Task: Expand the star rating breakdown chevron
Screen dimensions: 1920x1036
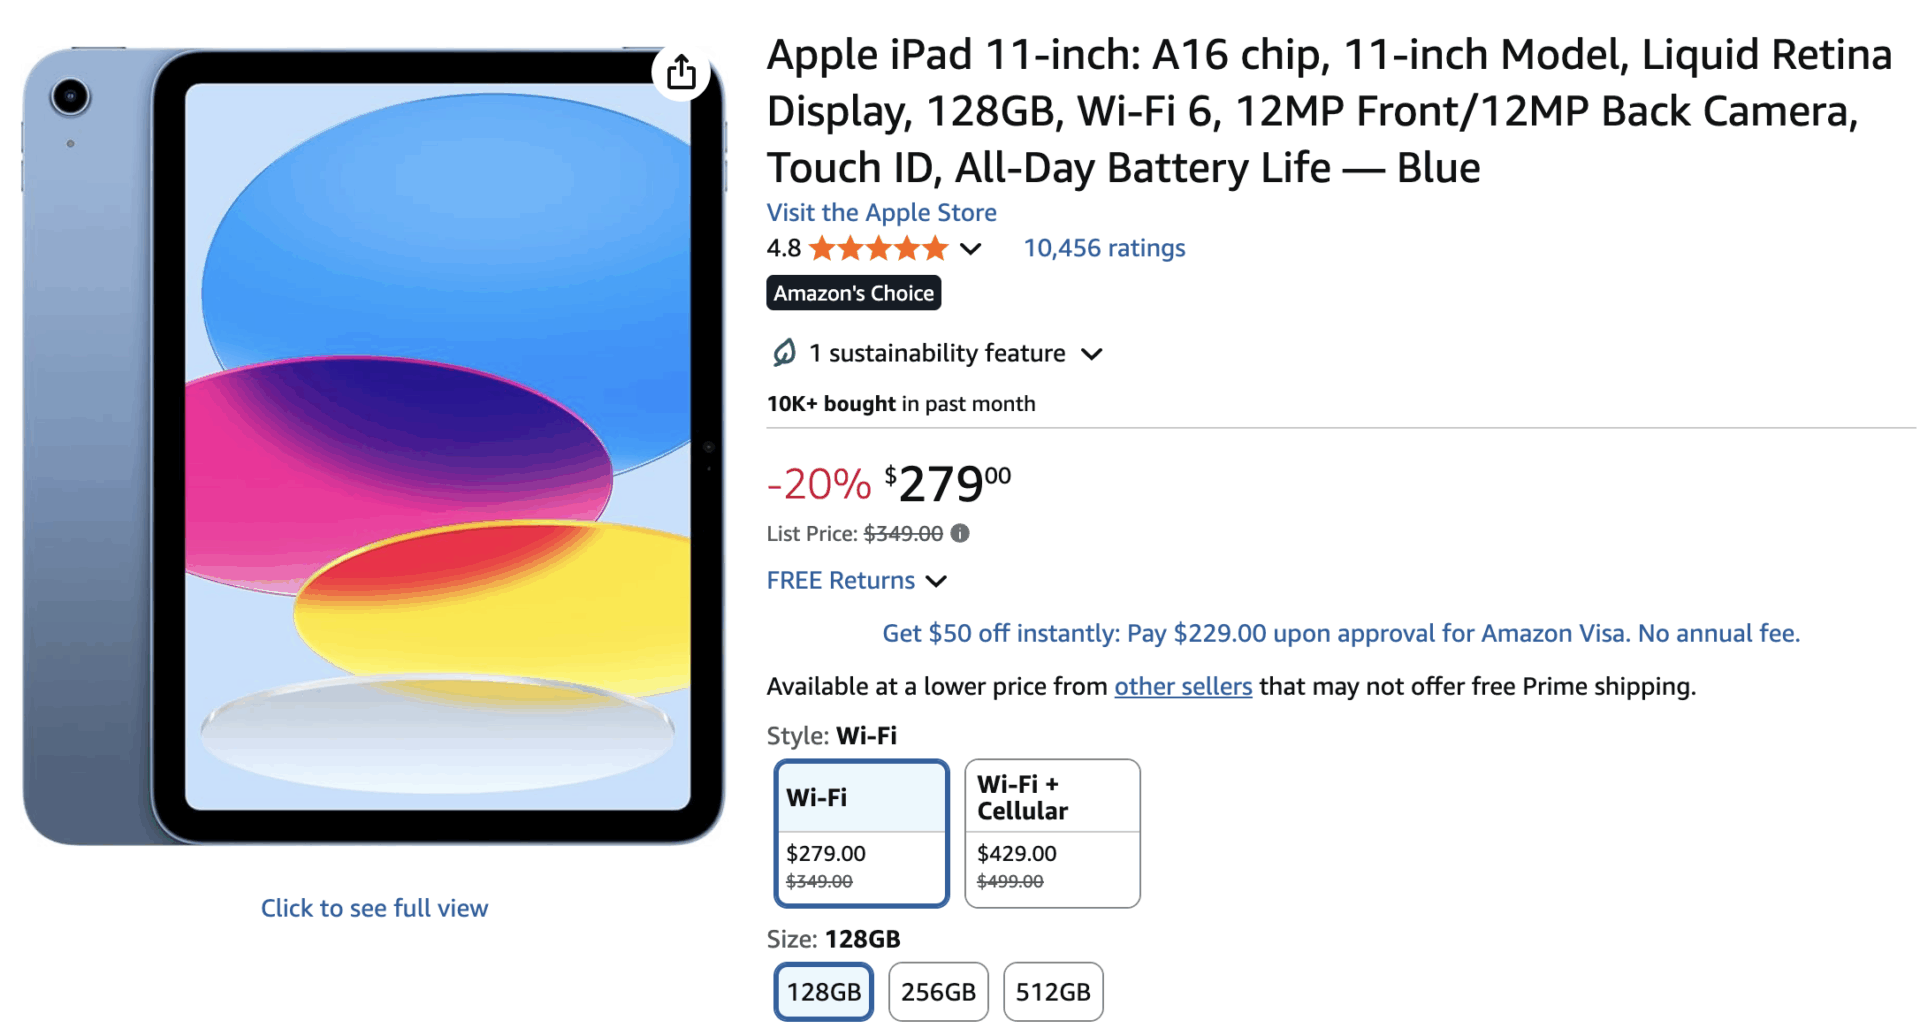Action: 969,249
